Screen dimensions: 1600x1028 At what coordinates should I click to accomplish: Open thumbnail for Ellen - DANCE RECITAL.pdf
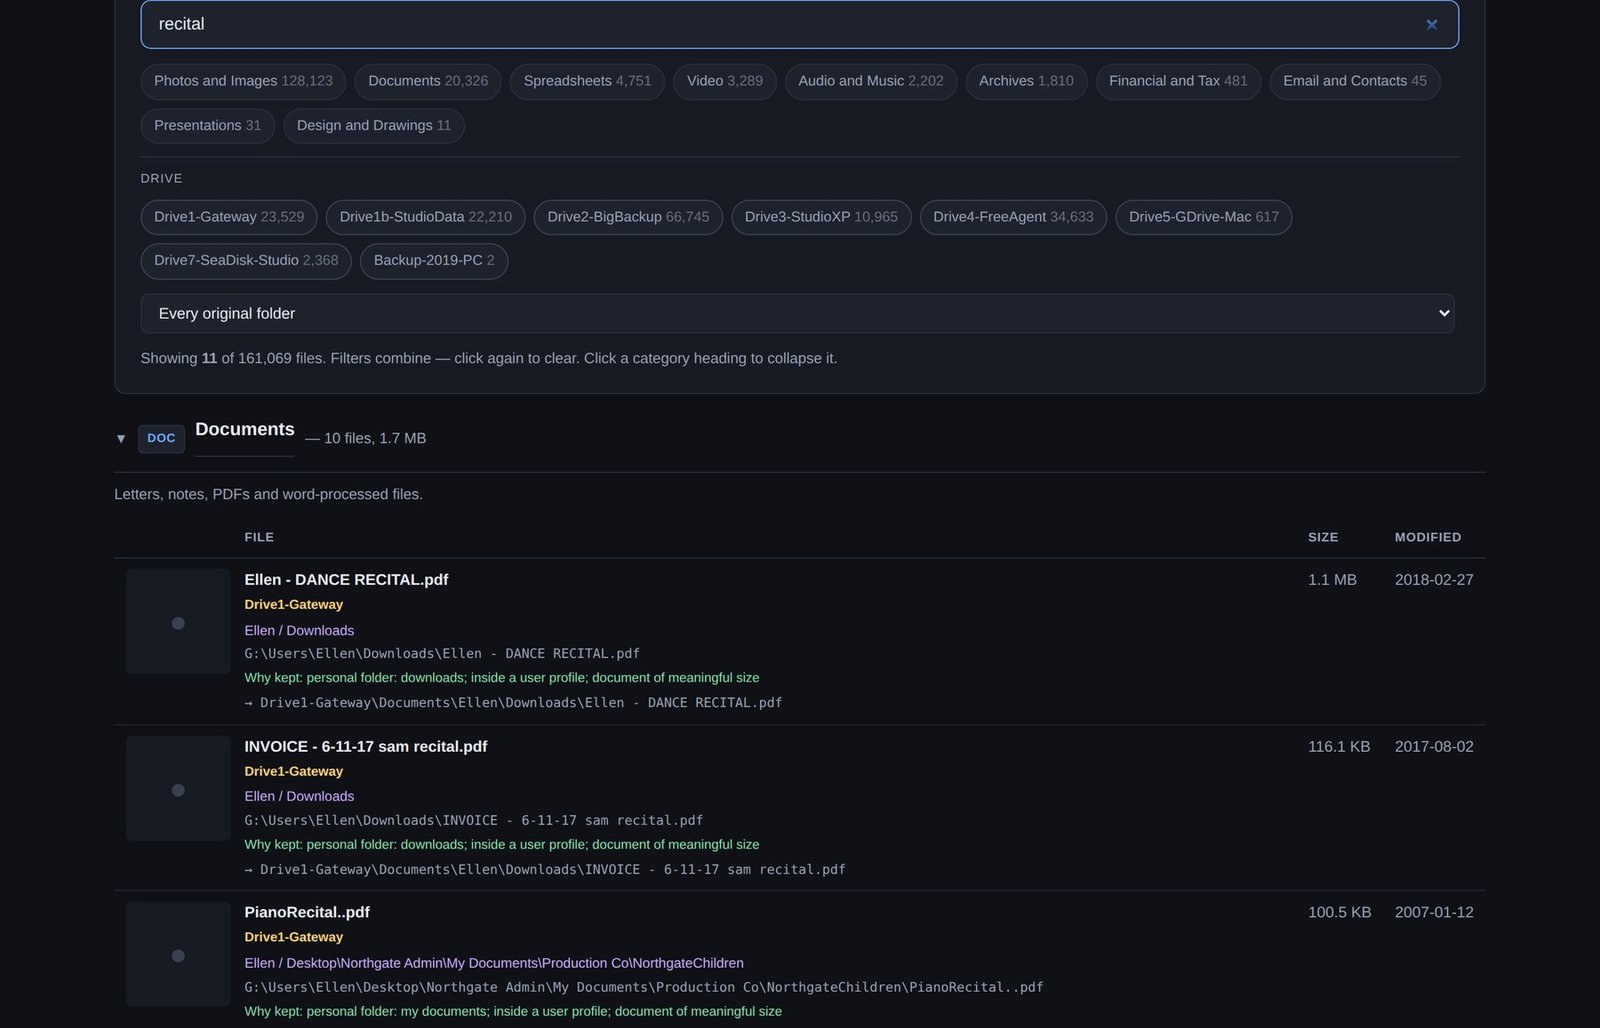pyautogui.click(x=178, y=622)
